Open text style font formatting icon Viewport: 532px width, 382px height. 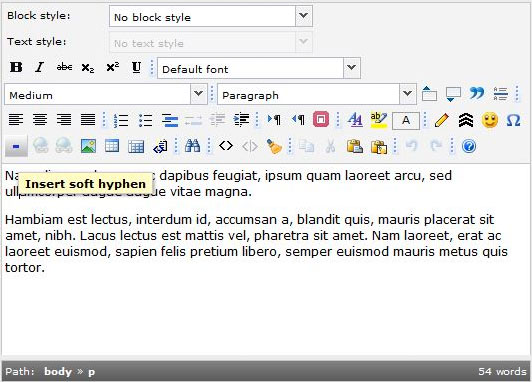[355, 120]
